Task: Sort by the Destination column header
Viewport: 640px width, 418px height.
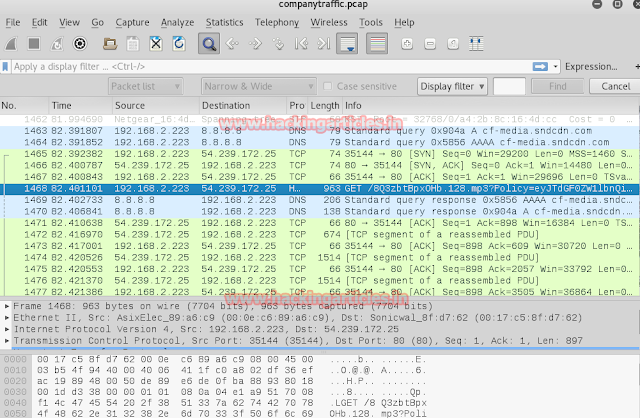Action: tap(243, 106)
